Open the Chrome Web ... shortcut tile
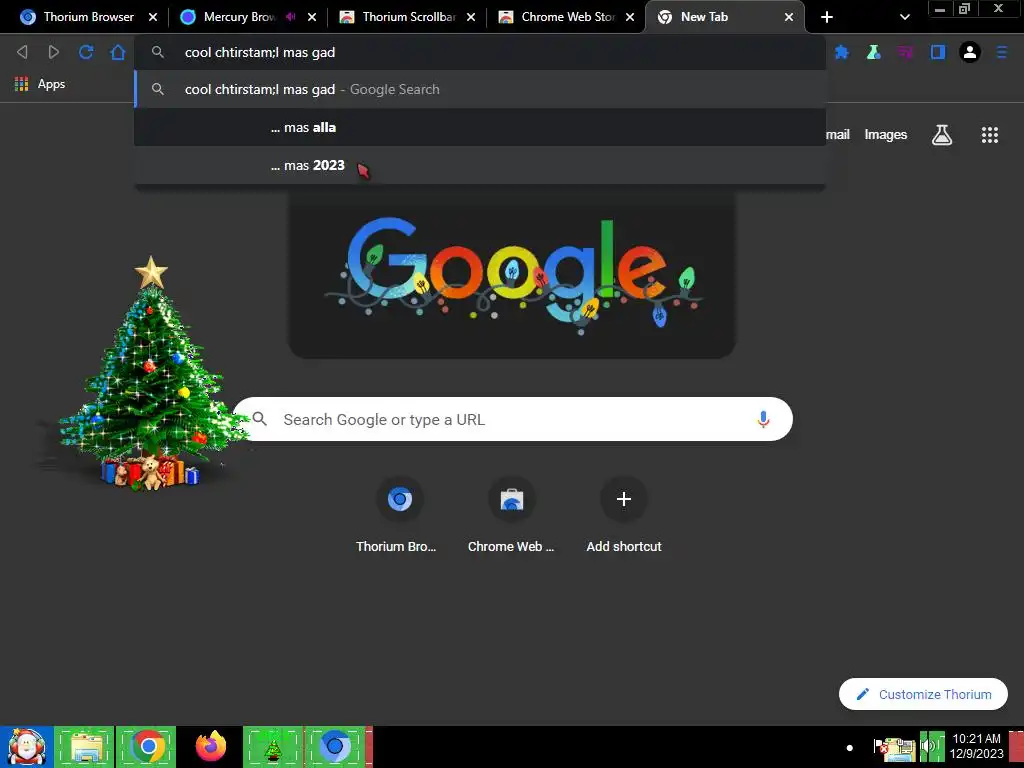The width and height of the screenshot is (1024, 768). pos(511,516)
